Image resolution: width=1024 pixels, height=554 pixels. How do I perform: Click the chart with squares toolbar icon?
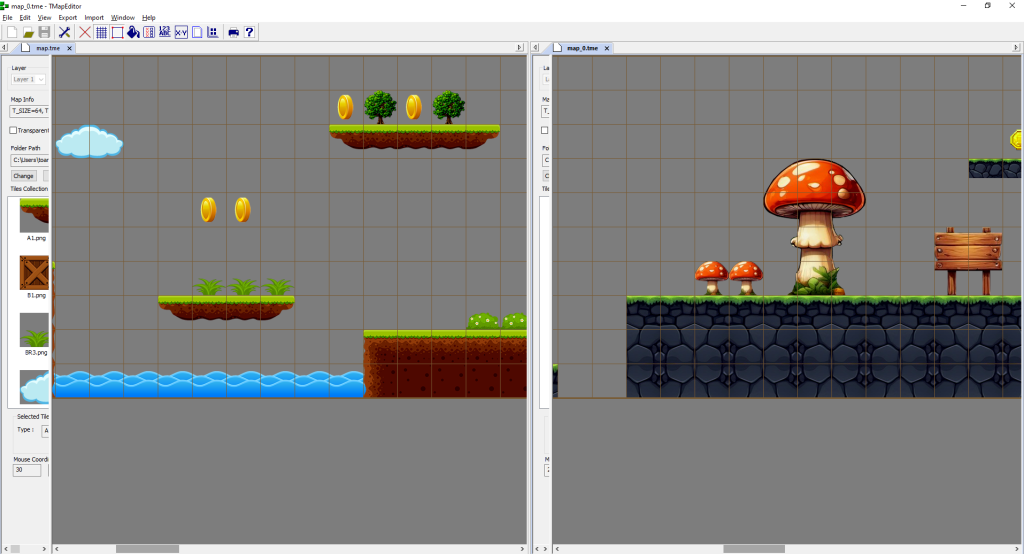point(213,32)
